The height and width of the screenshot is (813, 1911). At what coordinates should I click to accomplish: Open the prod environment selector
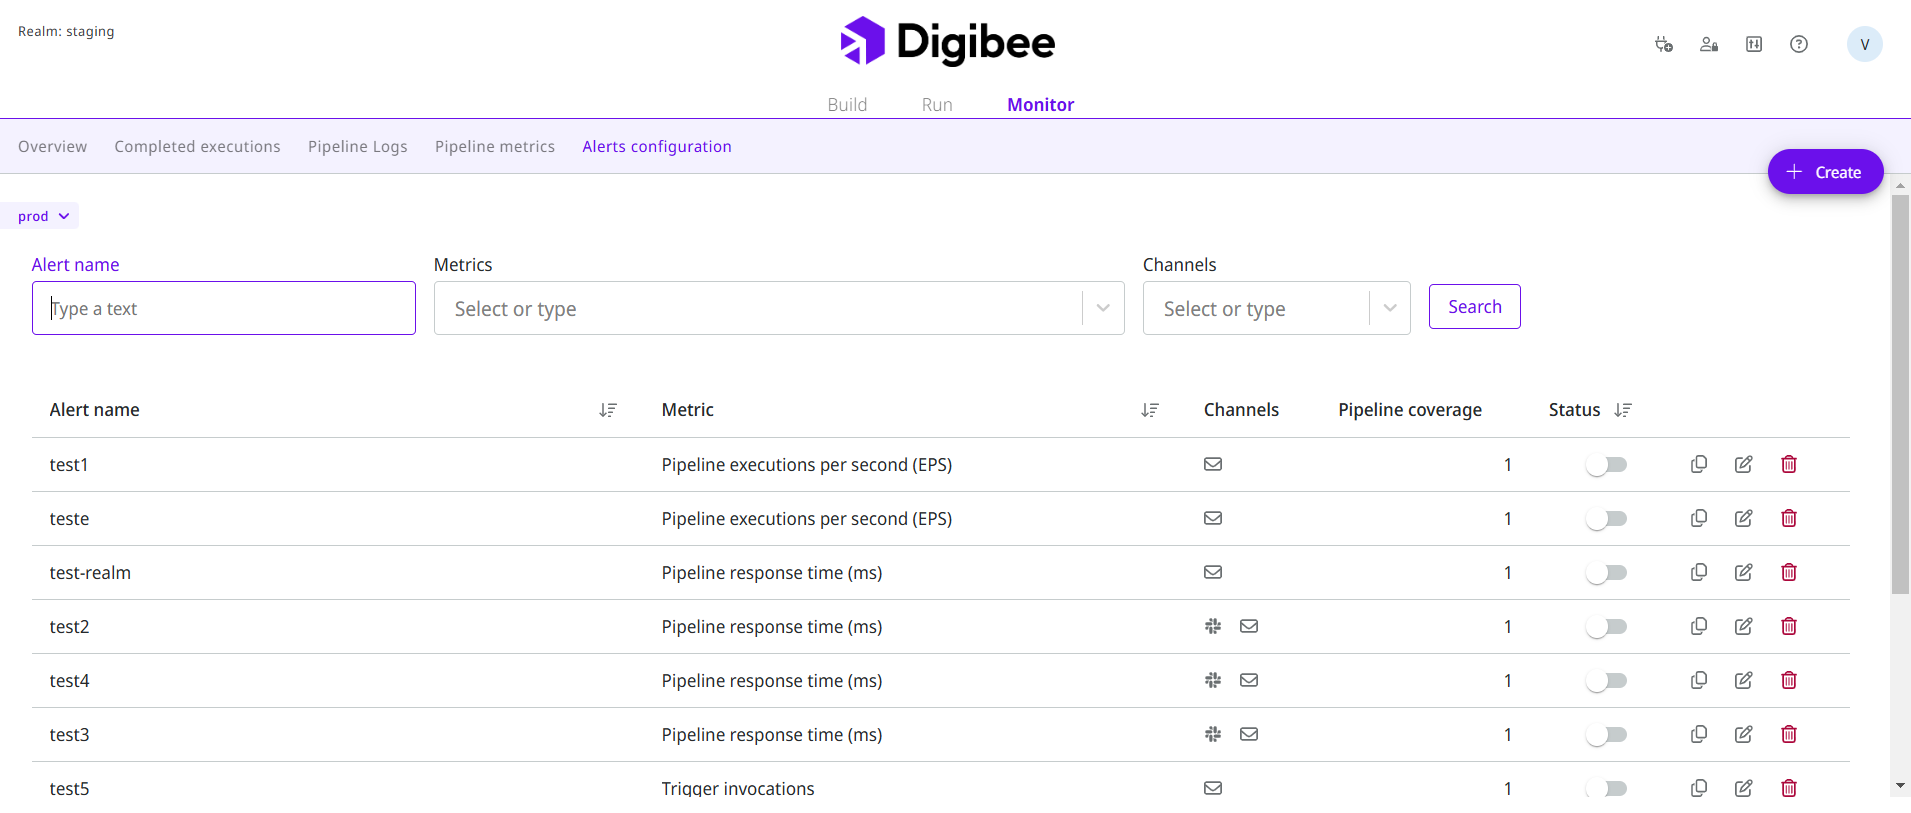[43, 216]
